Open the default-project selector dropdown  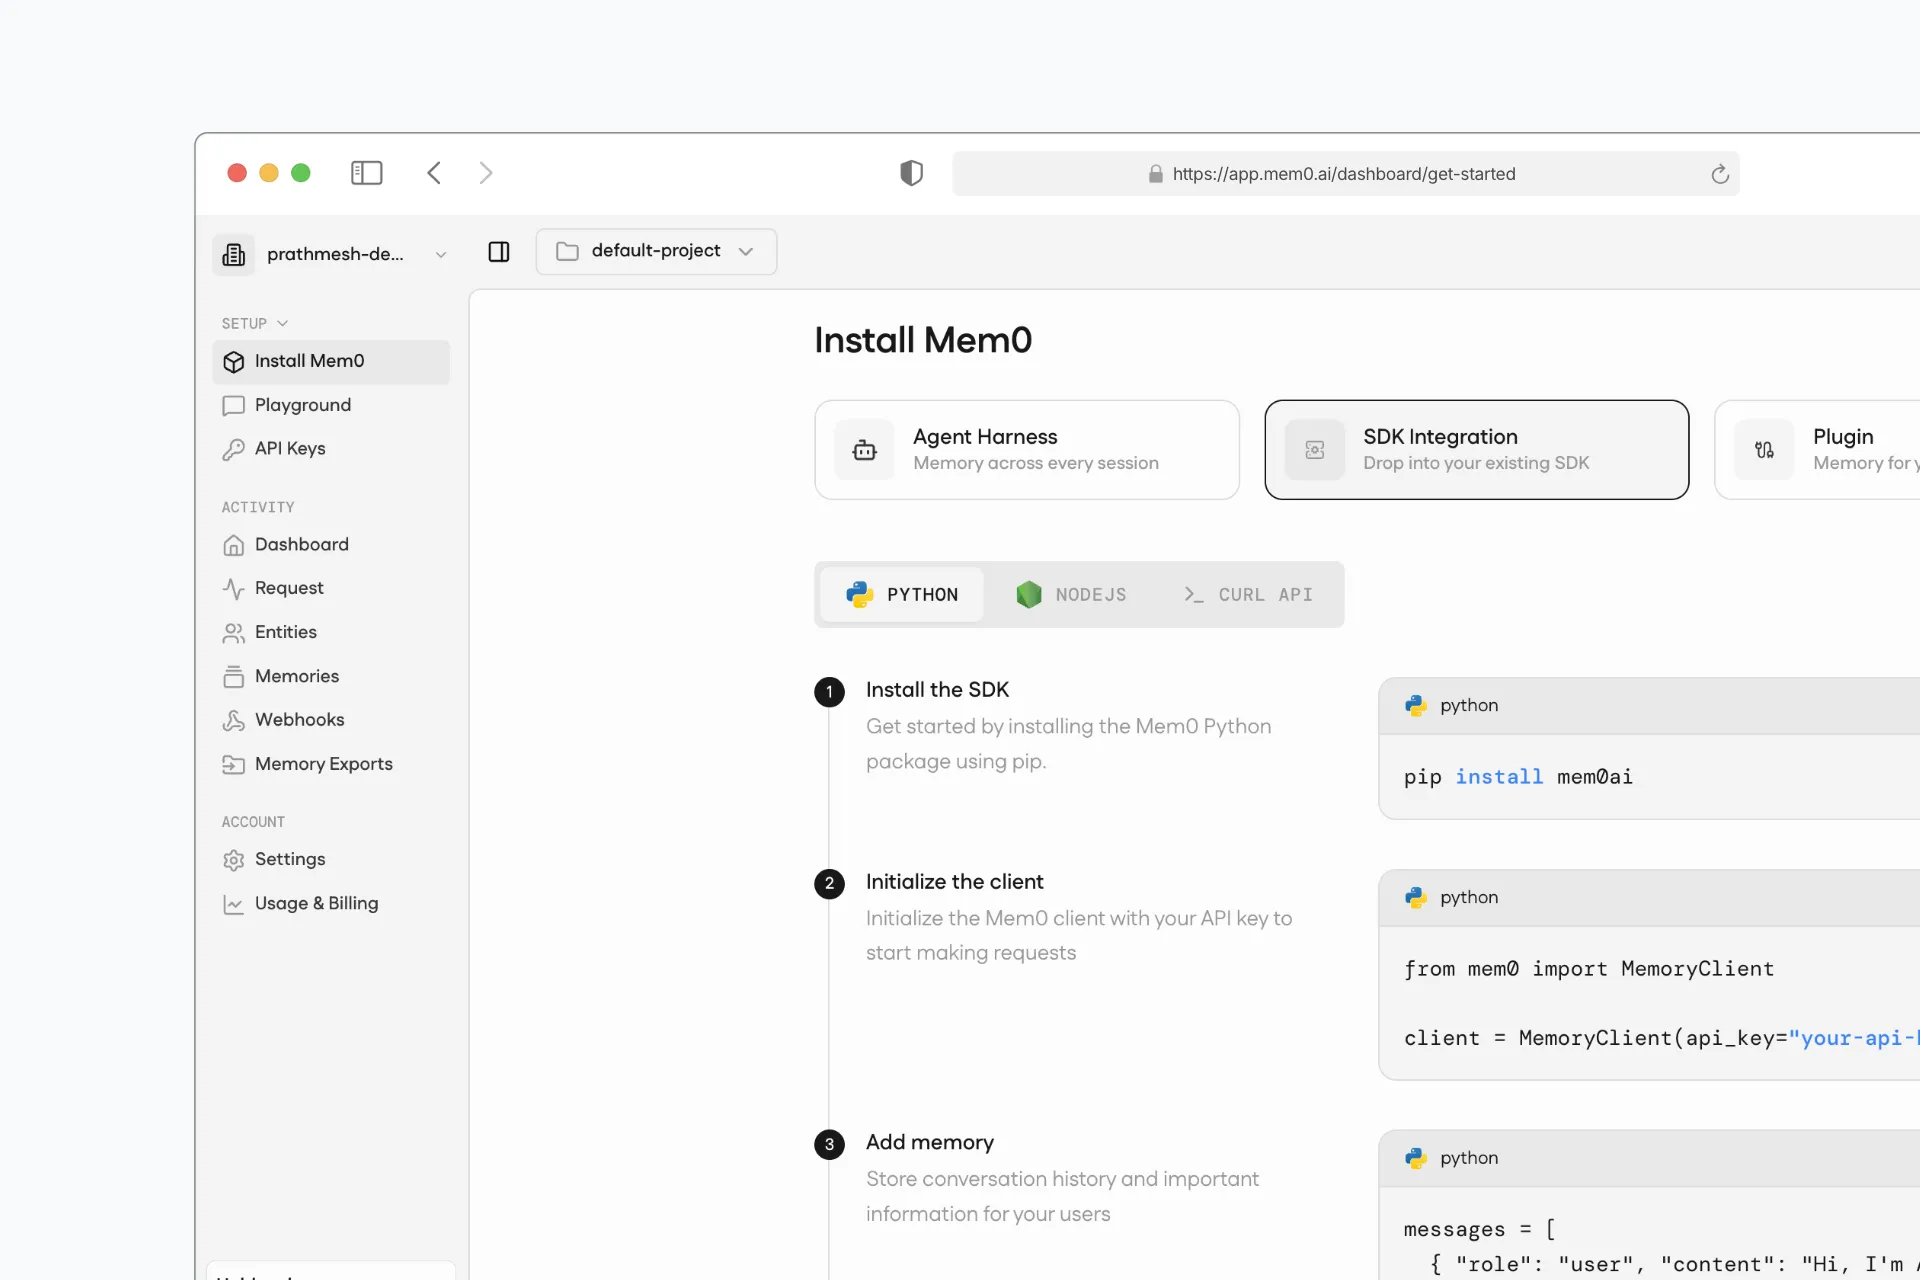[656, 251]
